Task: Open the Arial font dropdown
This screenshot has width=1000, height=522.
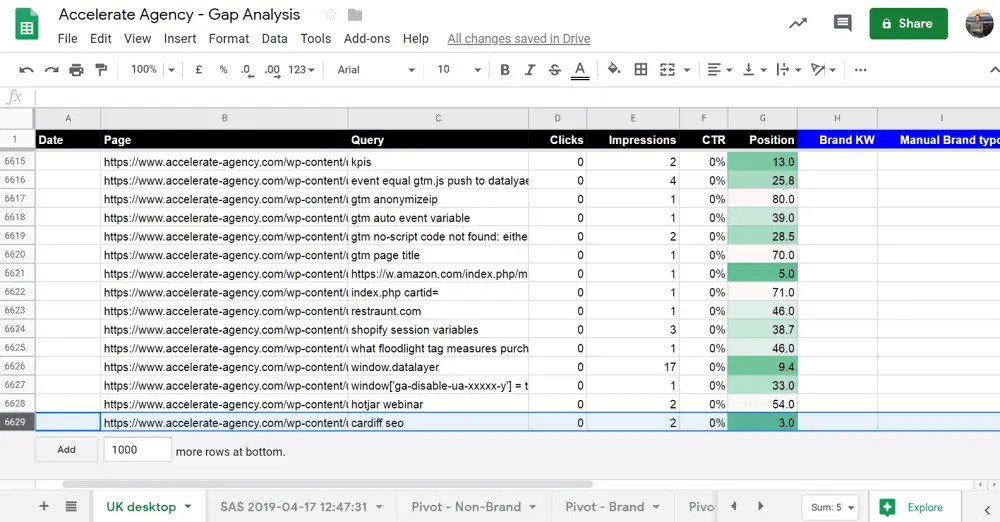Action: [376, 70]
